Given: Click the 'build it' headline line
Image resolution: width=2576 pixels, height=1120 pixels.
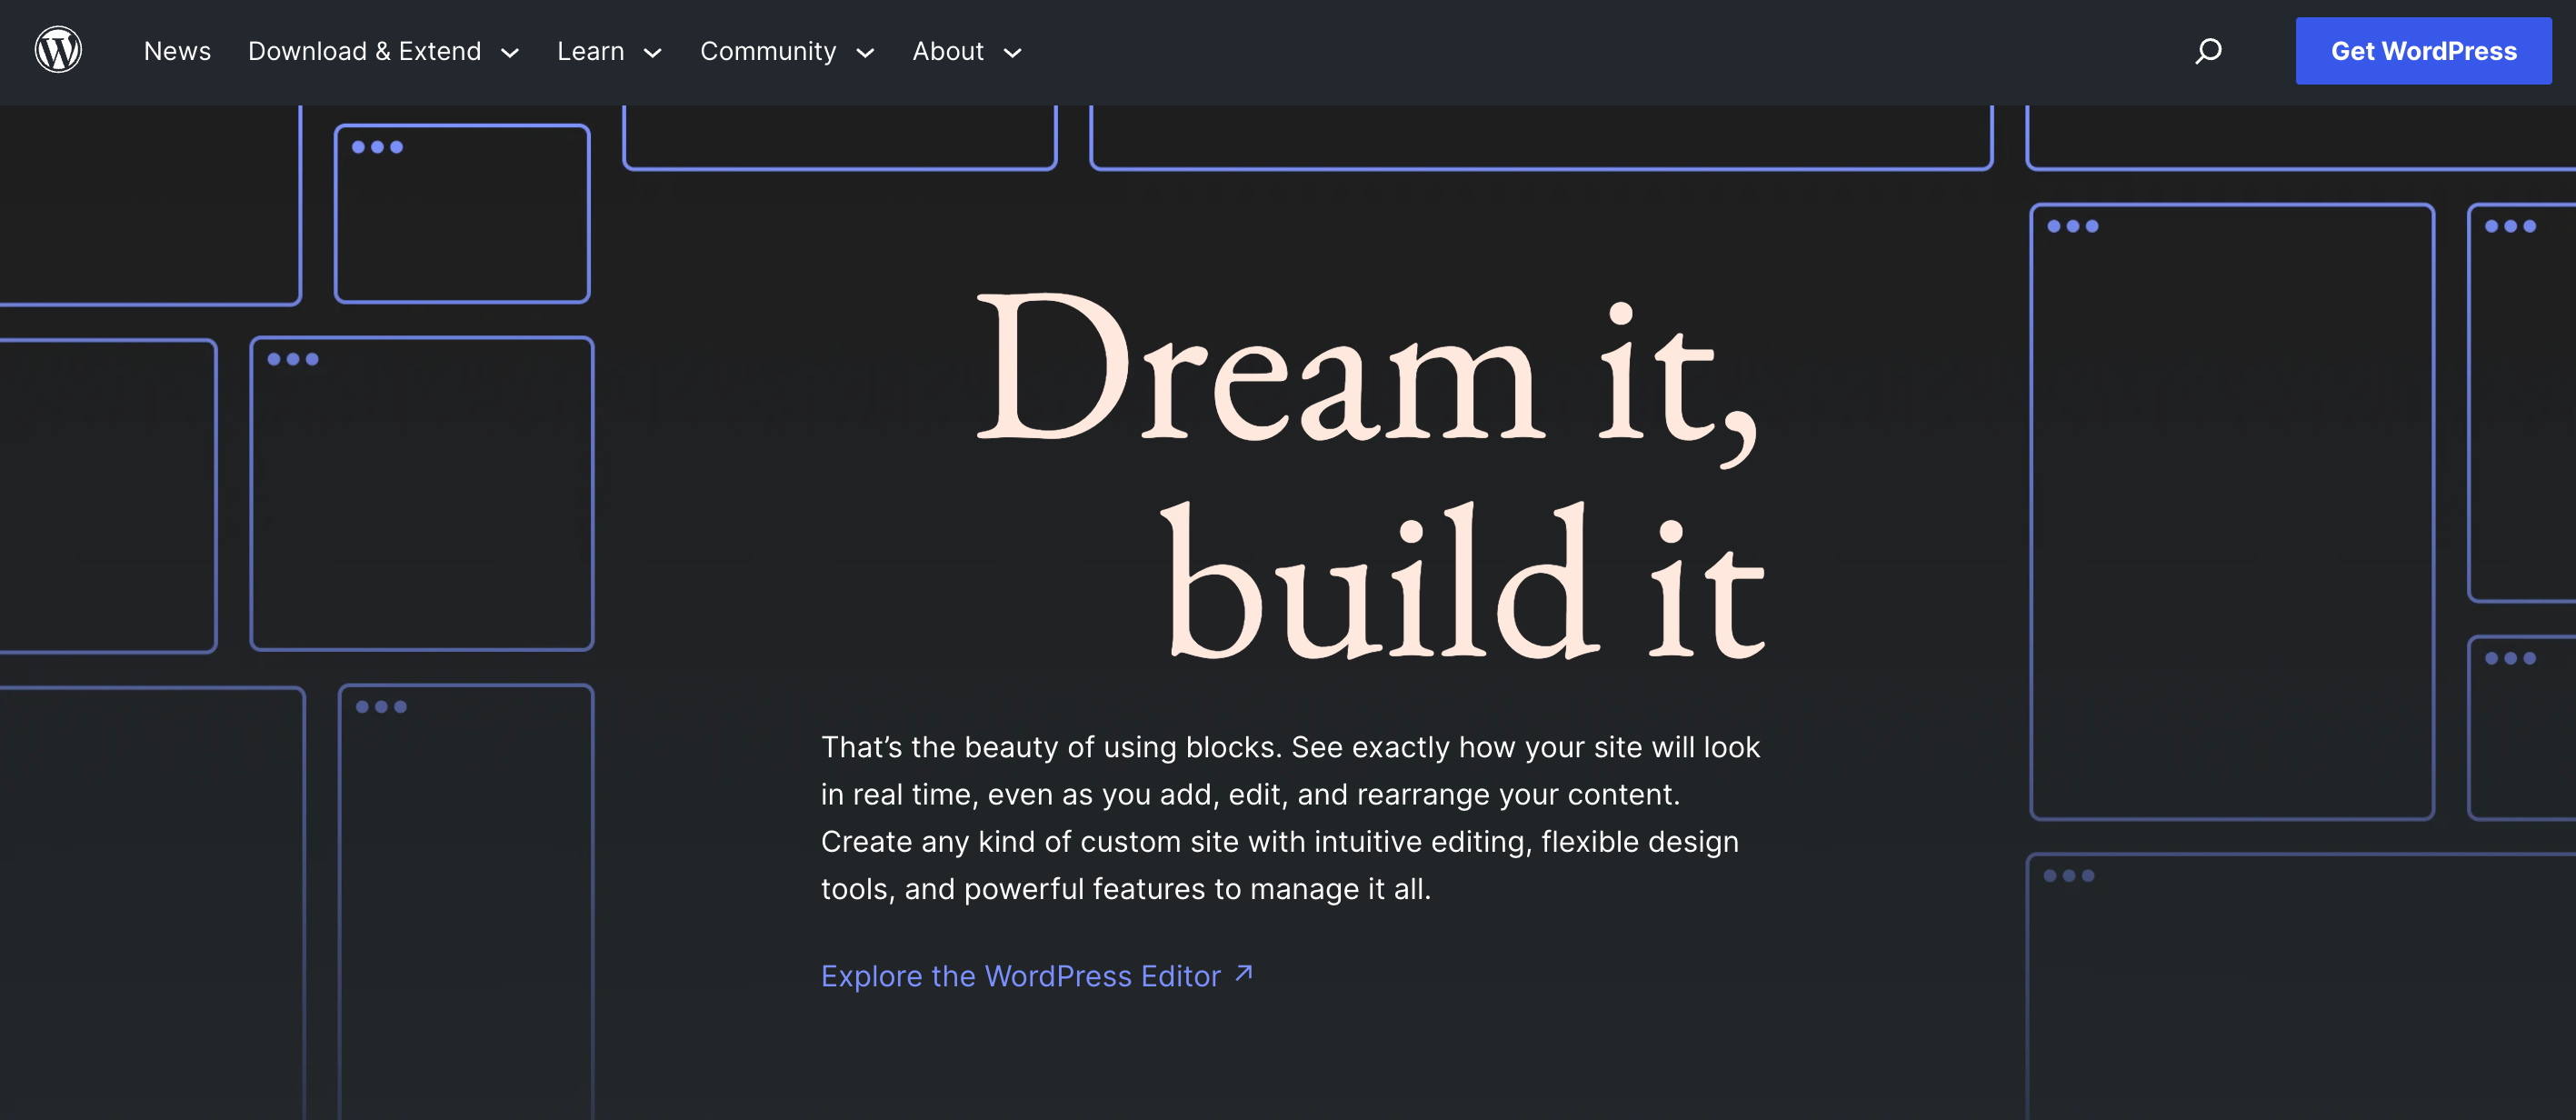Looking at the screenshot, I should tap(1464, 584).
